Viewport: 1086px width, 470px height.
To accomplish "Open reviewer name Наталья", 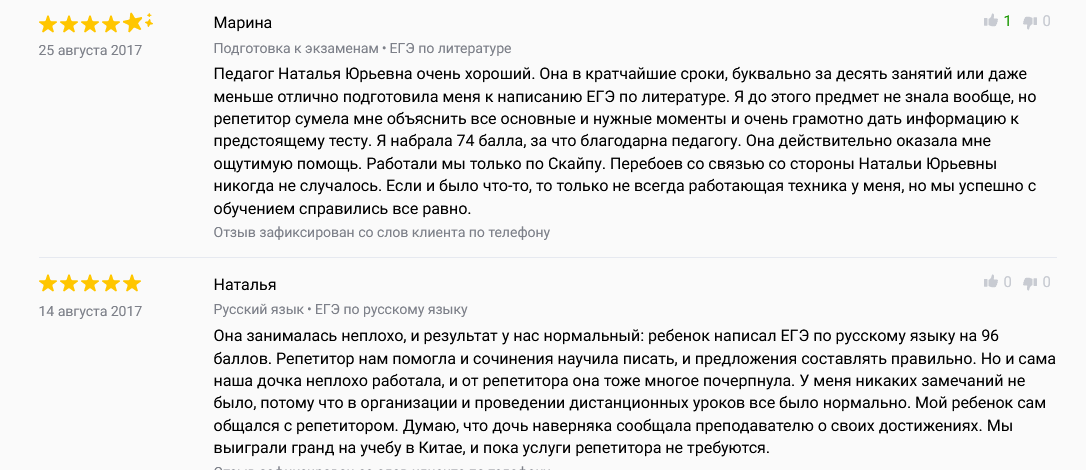I will coord(244,284).
